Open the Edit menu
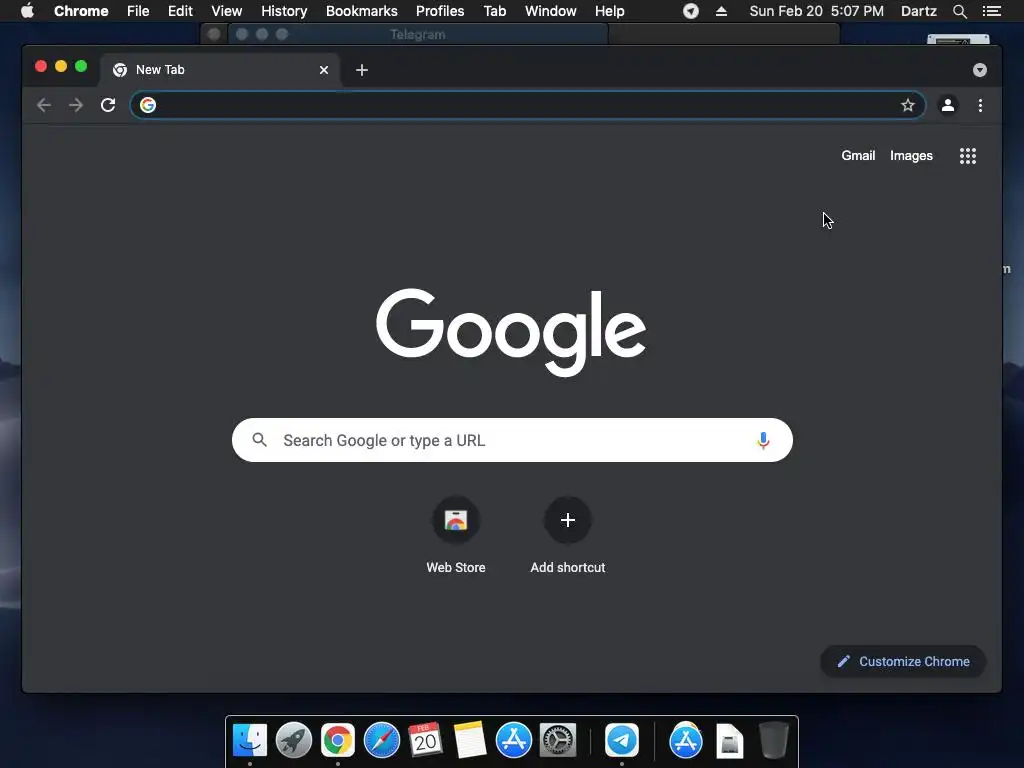 pyautogui.click(x=180, y=11)
